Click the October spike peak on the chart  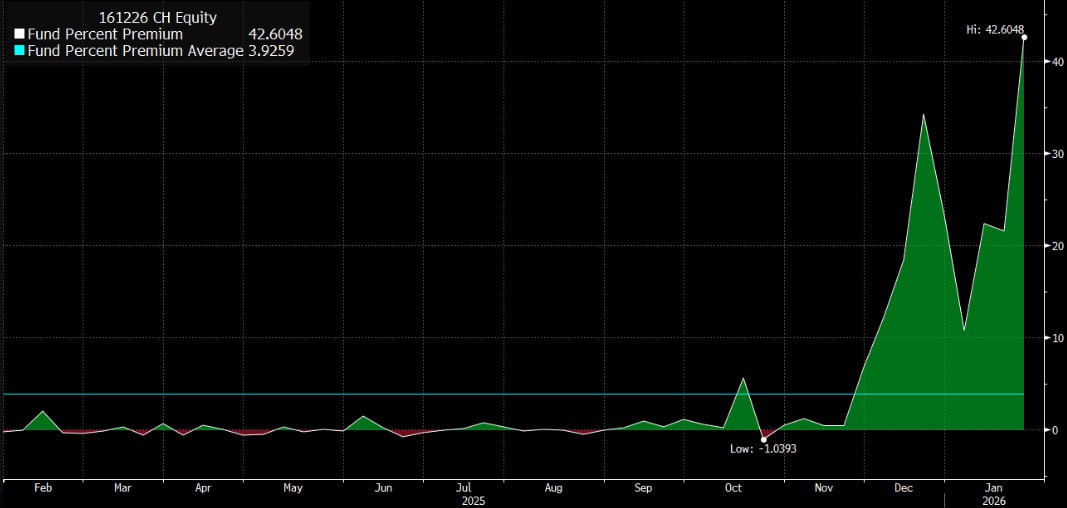coord(742,378)
